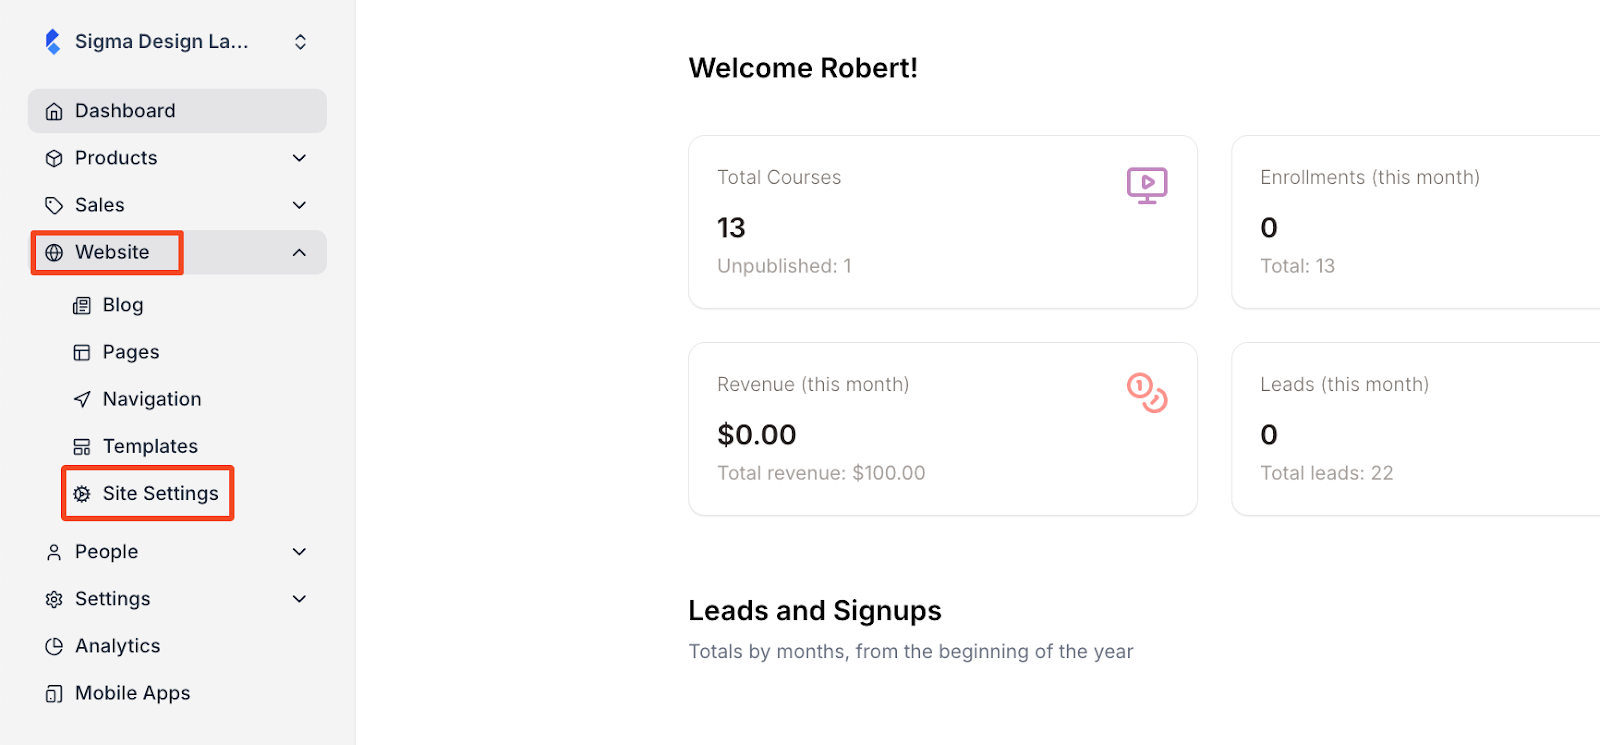
Task: Open the Navigation menu item
Action: (x=151, y=399)
